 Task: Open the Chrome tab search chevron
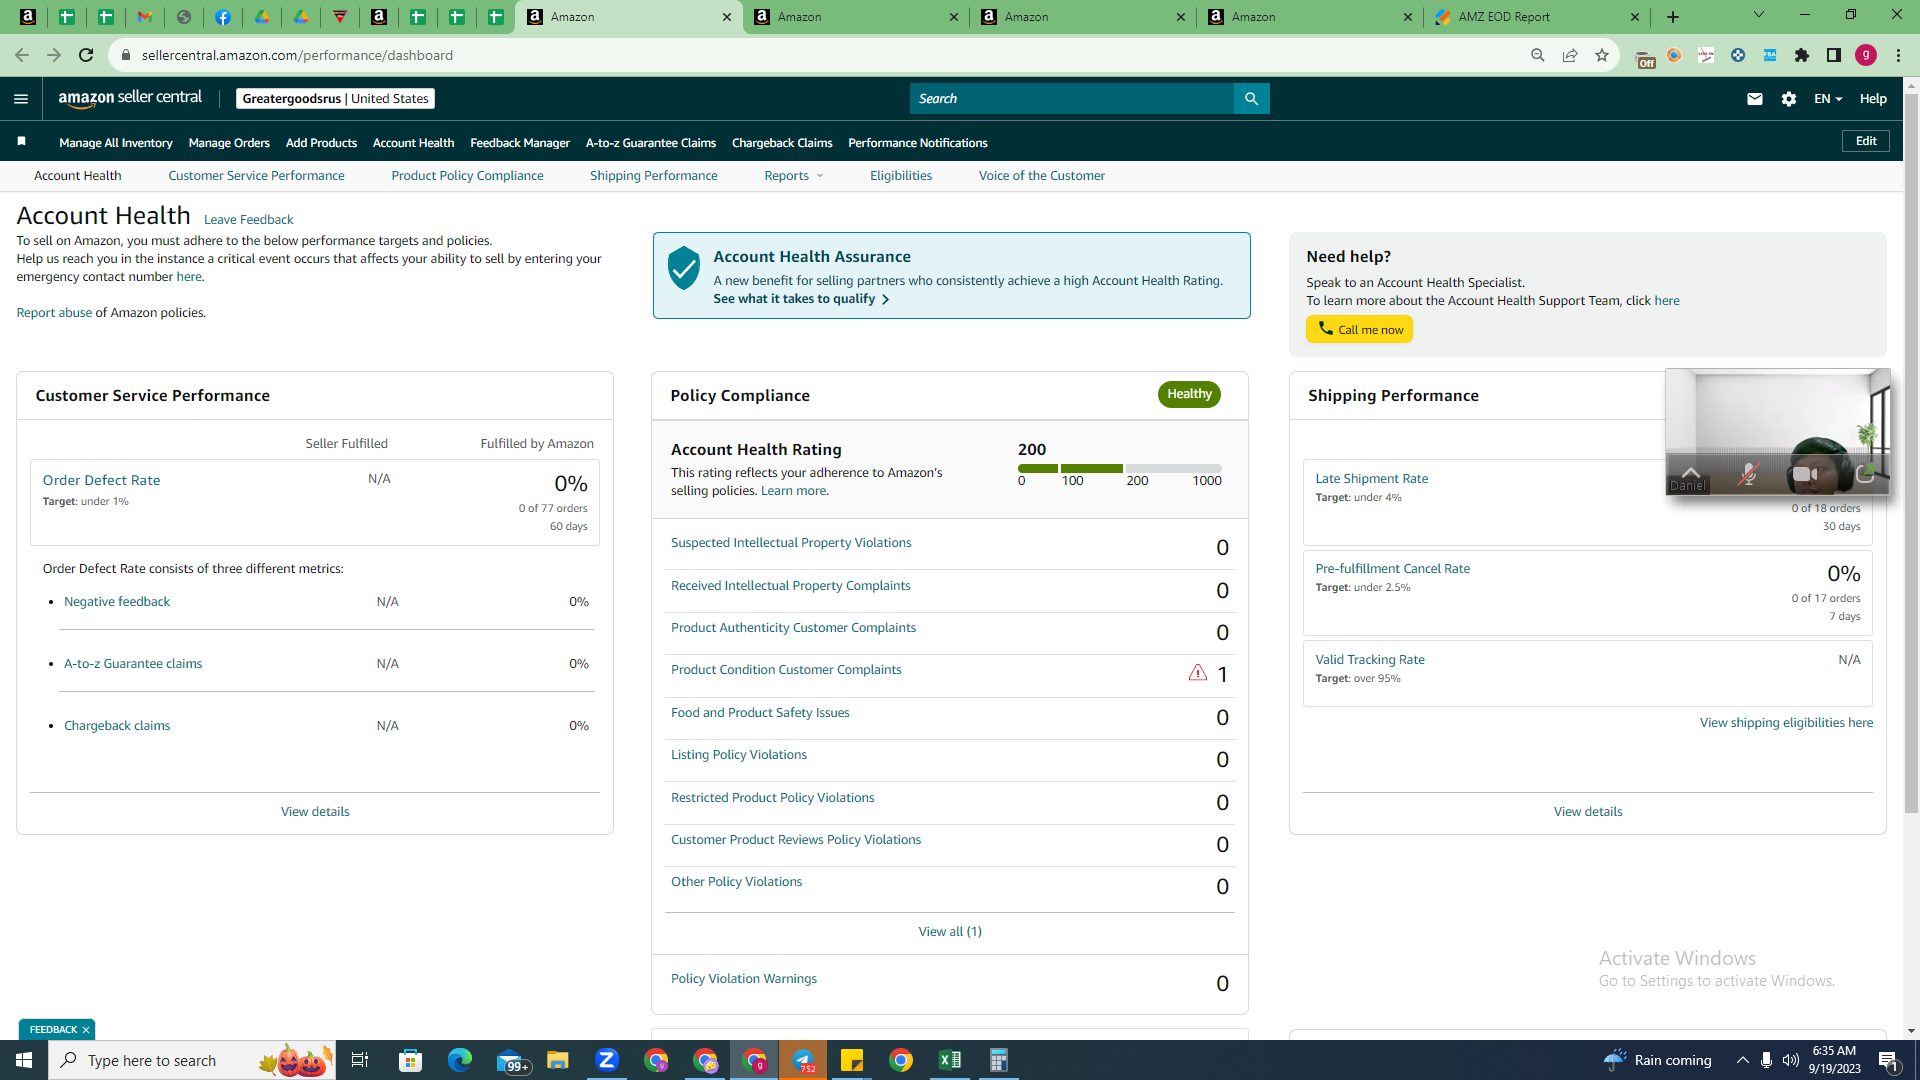(x=1759, y=15)
